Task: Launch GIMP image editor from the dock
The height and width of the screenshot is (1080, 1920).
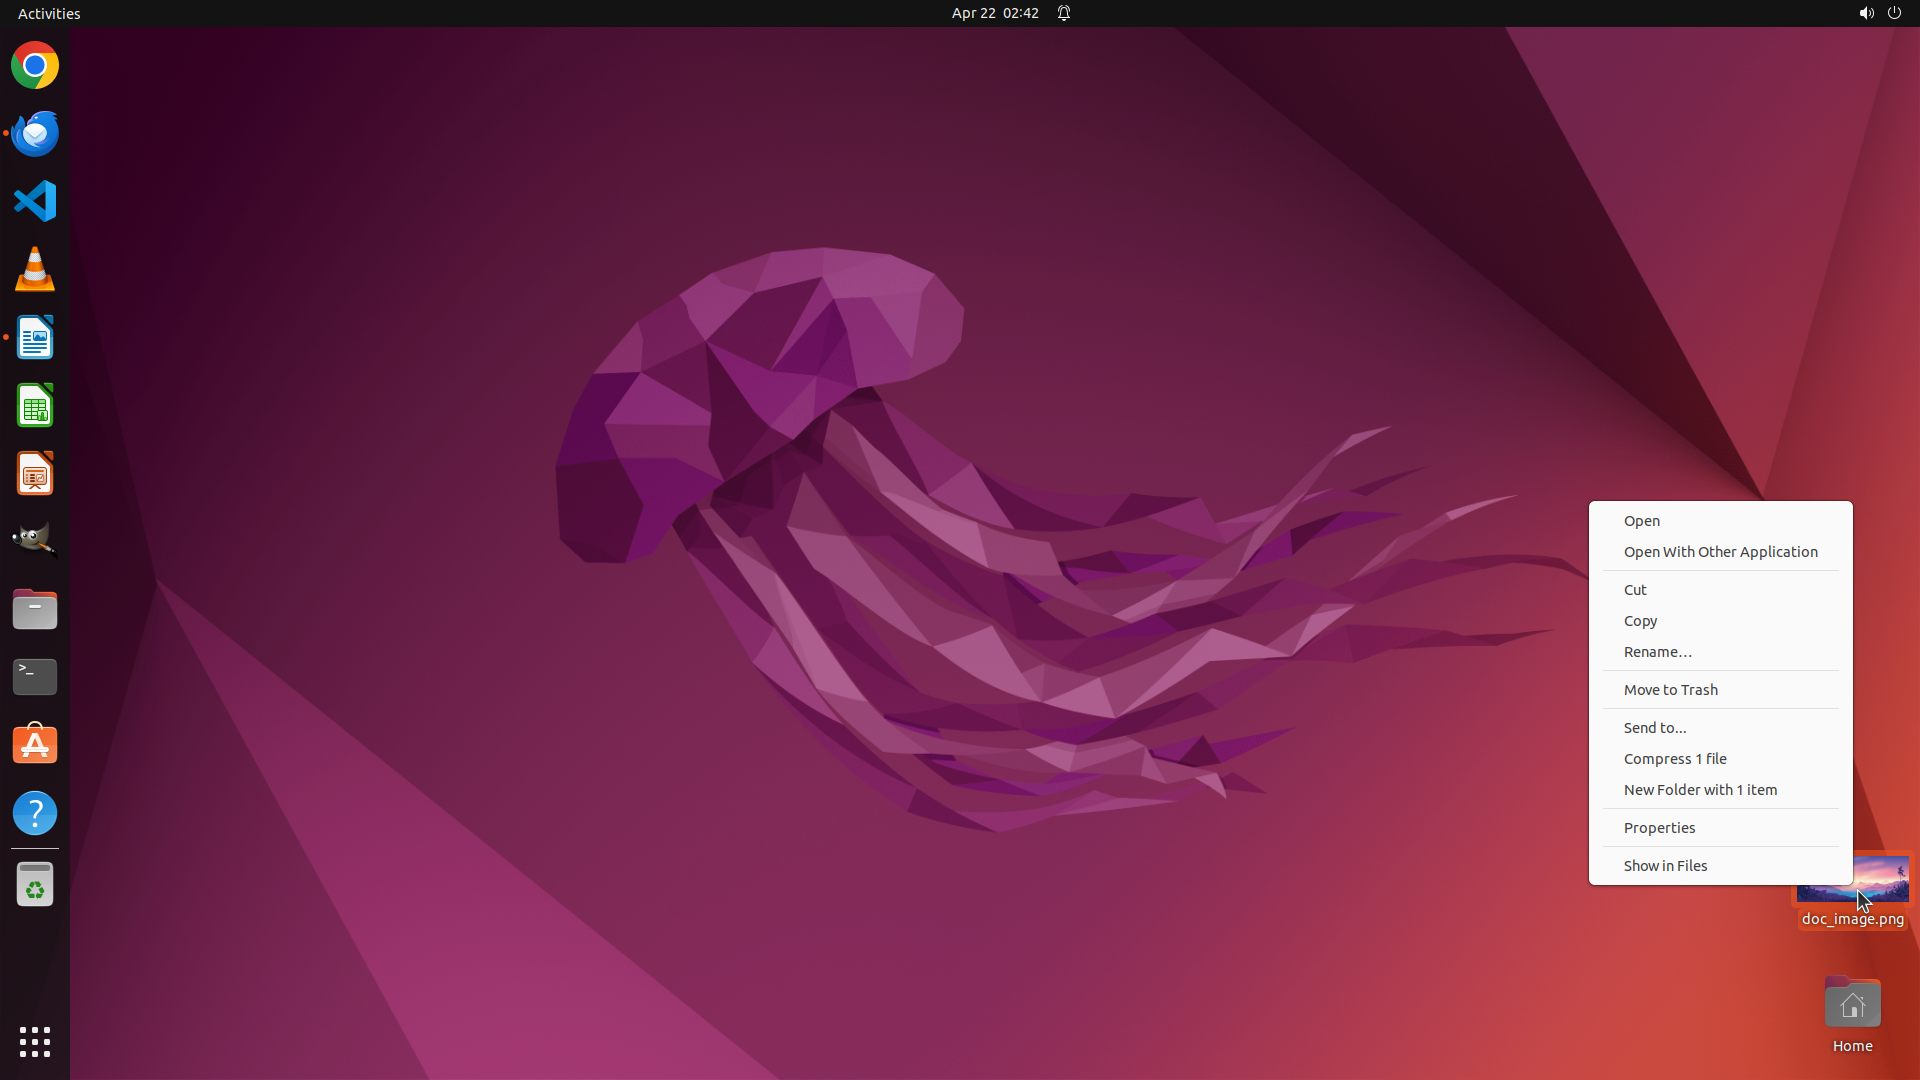Action: 35,541
